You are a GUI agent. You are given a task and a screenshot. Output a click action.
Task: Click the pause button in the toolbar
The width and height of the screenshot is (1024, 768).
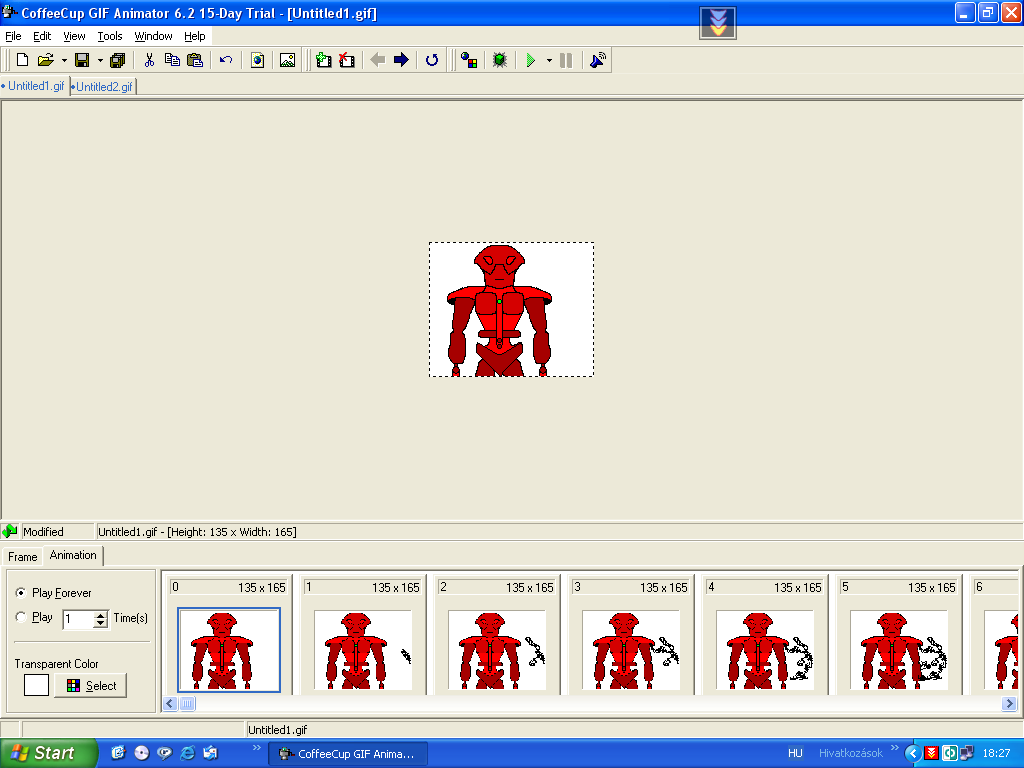[x=566, y=60]
